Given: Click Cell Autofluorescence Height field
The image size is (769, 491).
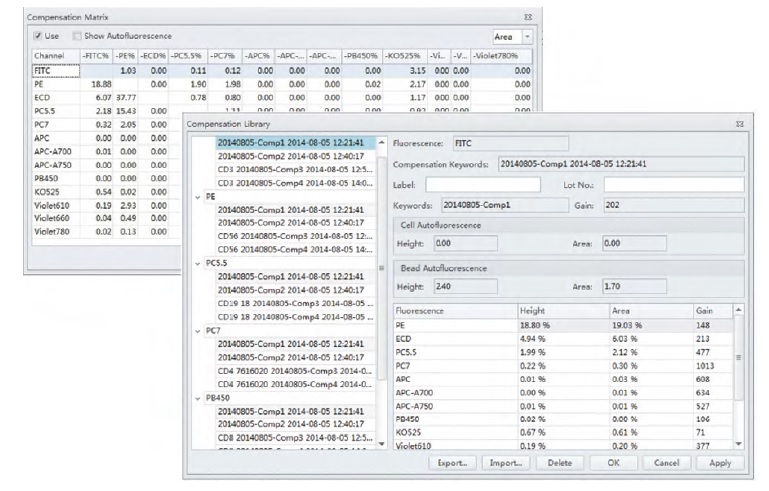Looking at the screenshot, I should 465,243.
